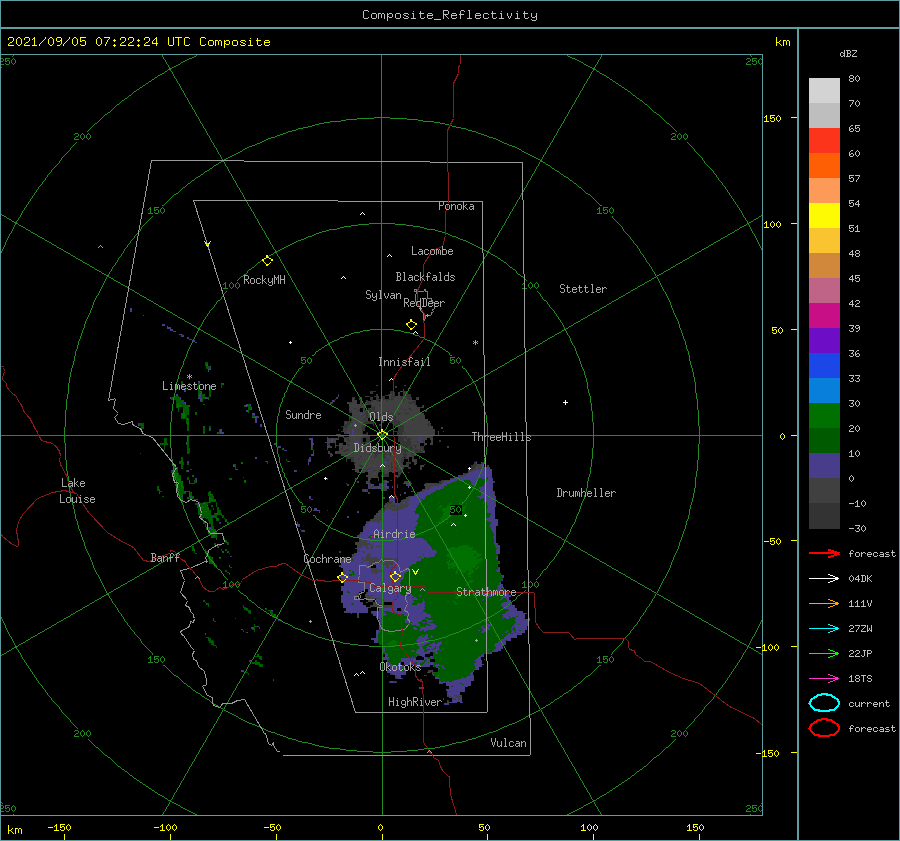This screenshot has height=841, width=900.
Task: Click the yellow radar site diamond at center
Action: click(x=382, y=435)
